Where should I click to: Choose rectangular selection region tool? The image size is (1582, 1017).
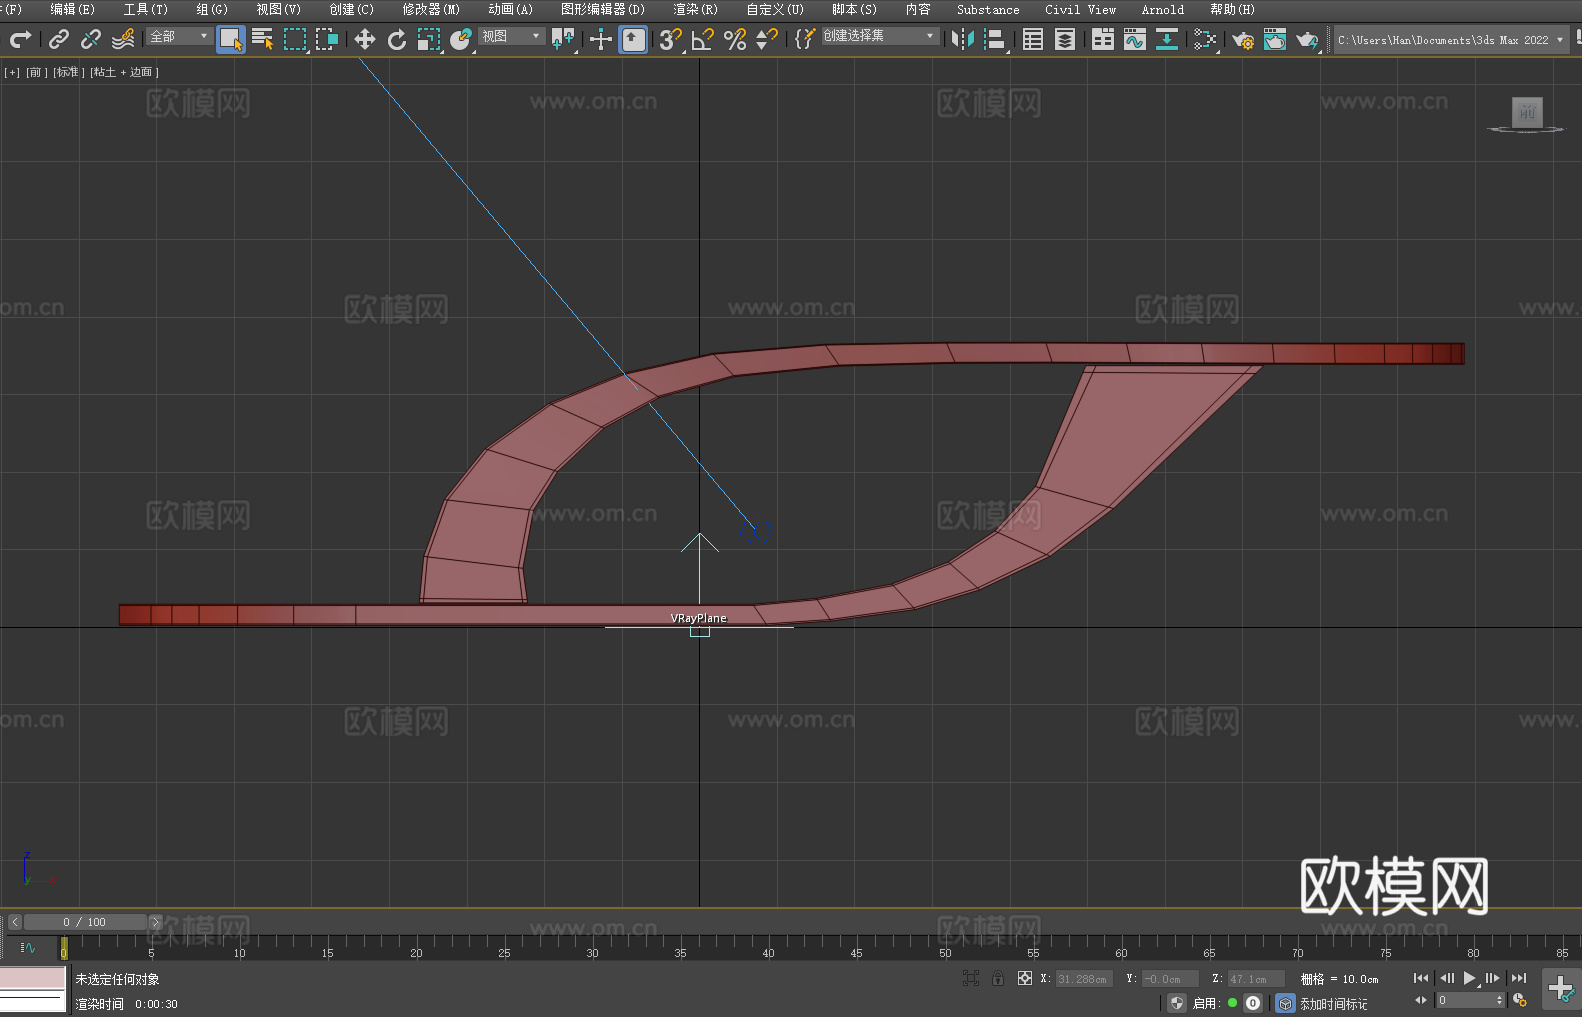click(x=295, y=39)
